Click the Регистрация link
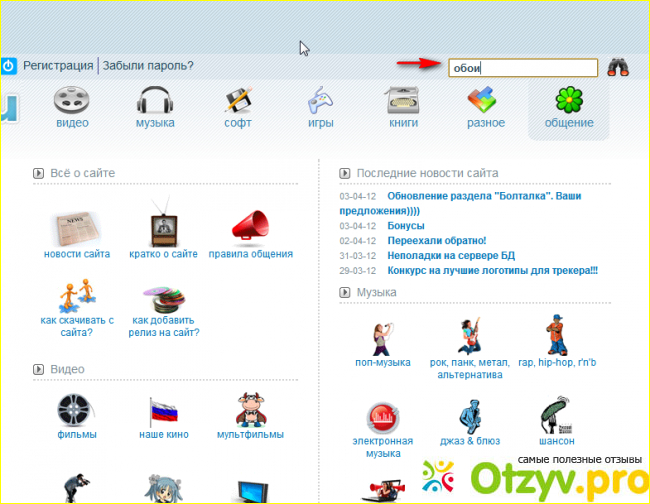Image resolution: width=650 pixels, height=504 pixels. pyautogui.click(x=58, y=66)
